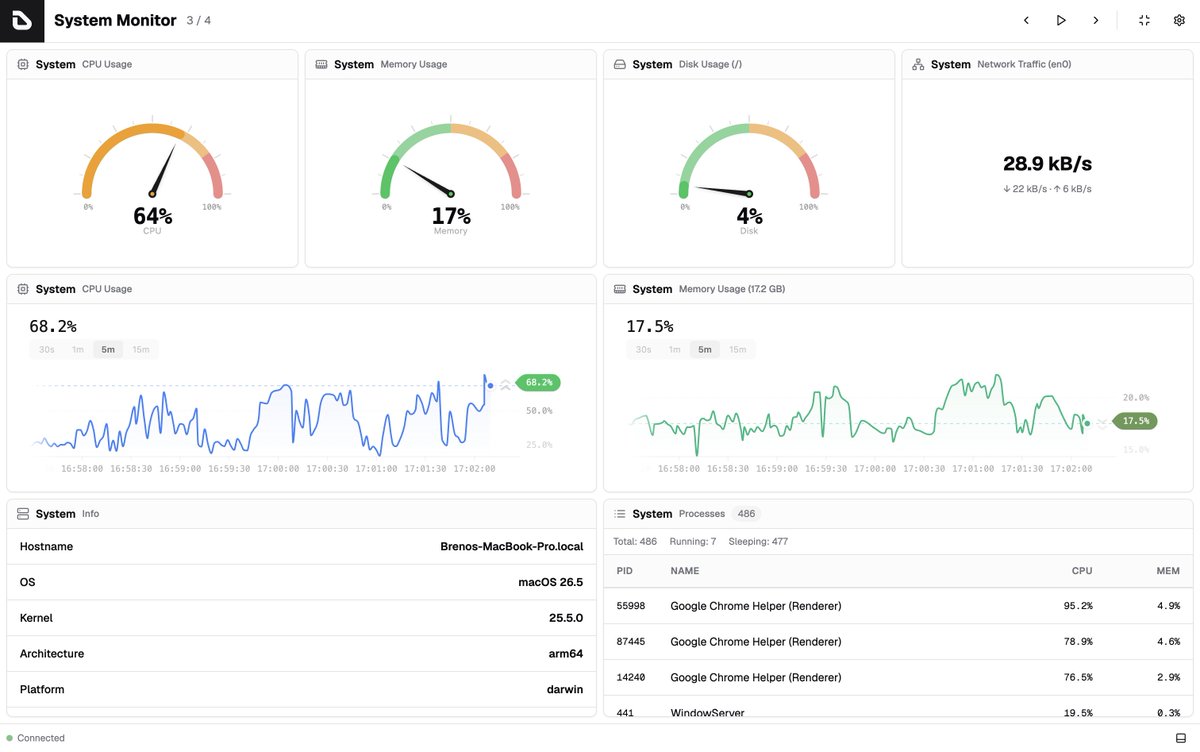Click the 4.9% memory cell
The image size is (1200, 752).
coord(1168,606)
